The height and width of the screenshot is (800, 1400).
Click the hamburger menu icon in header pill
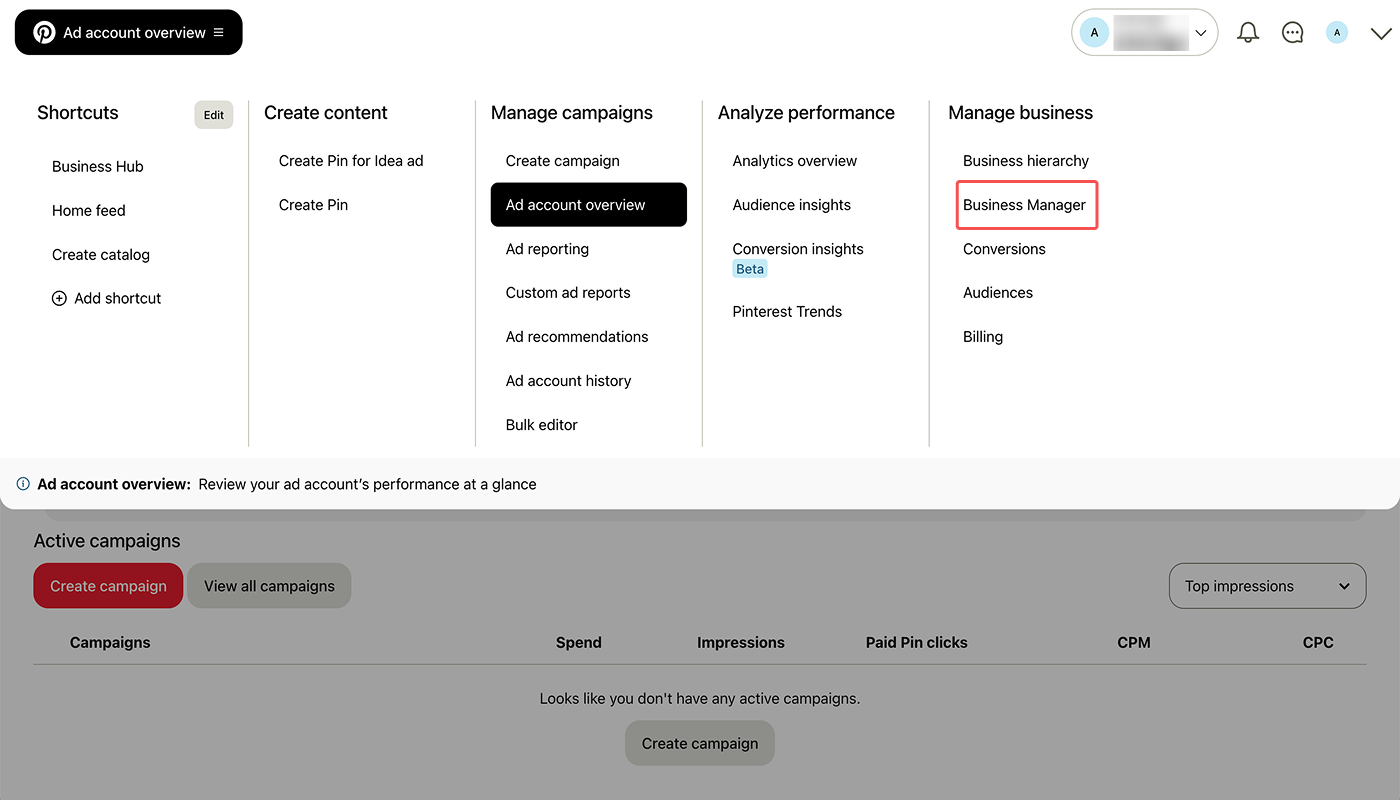pos(218,32)
